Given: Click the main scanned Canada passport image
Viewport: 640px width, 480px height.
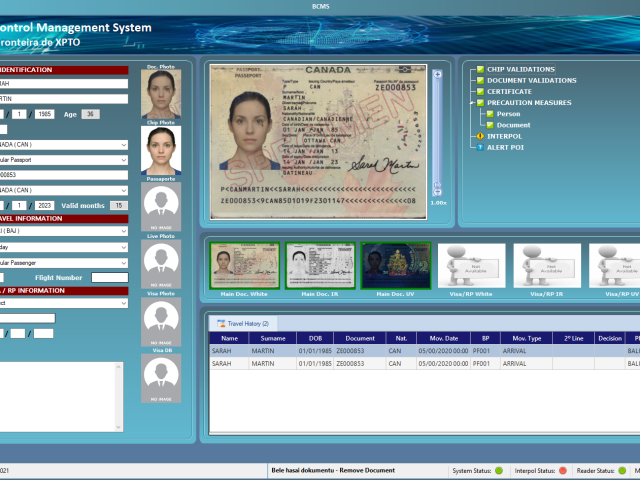Looking at the screenshot, I should pyautogui.click(x=318, y=142).
